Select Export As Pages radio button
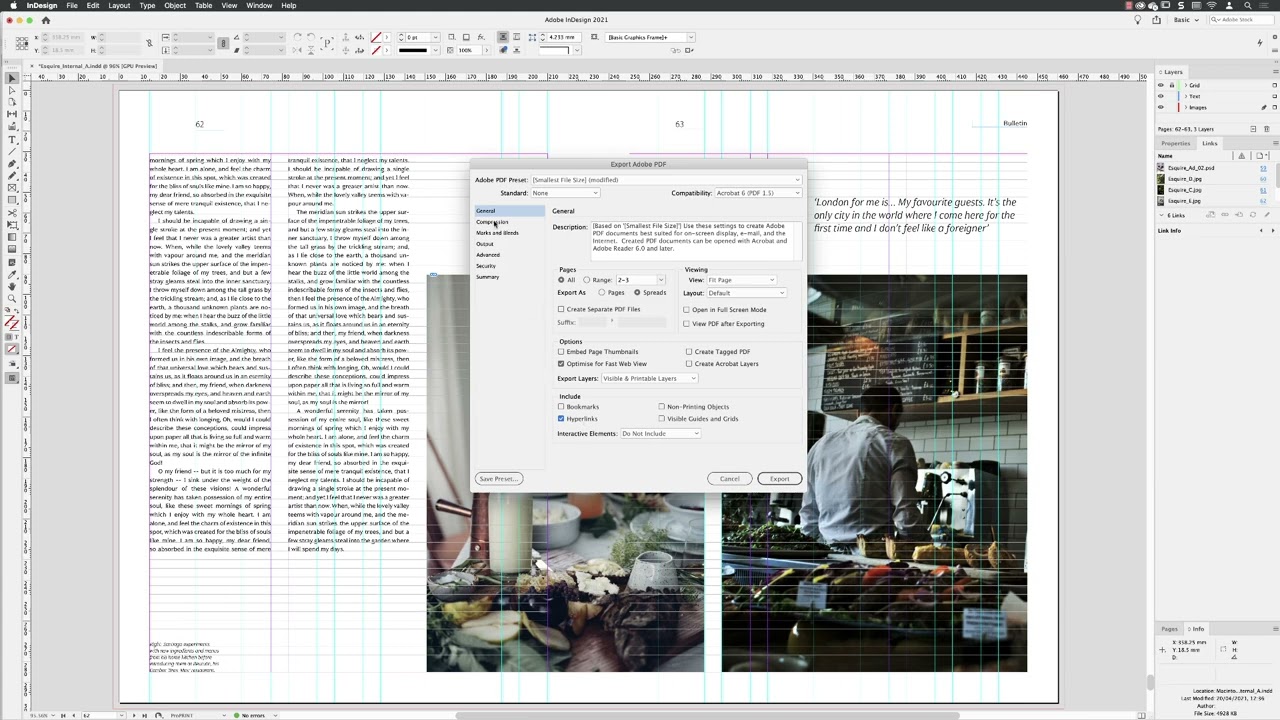Screen dimensions: 1280x720 [602, 293]
